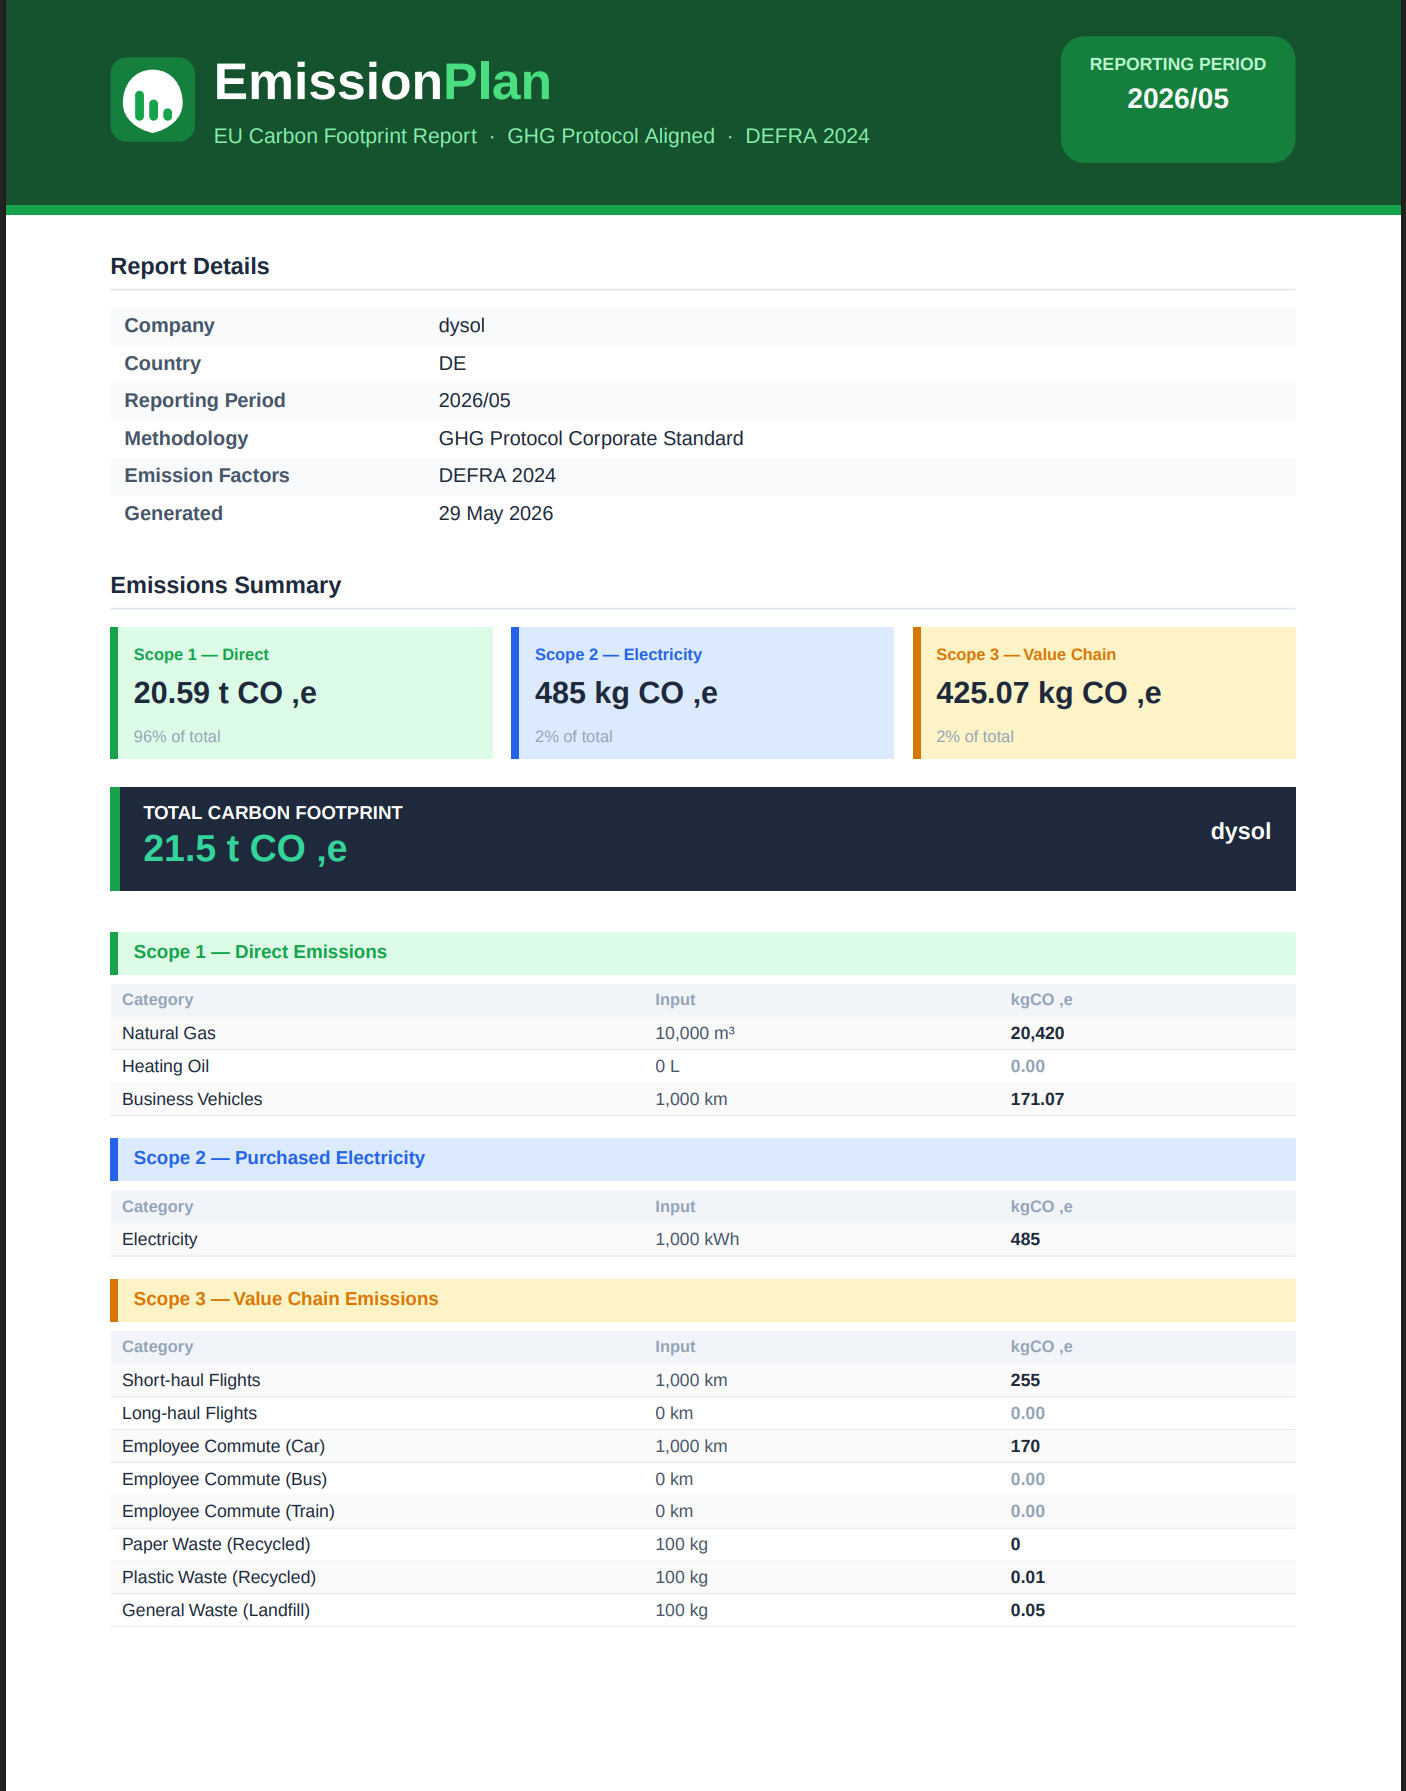Click 'GHG Protocol Aligned' in the header
The width and height of the screenshot is (1406, 1791).
point(611,136)
